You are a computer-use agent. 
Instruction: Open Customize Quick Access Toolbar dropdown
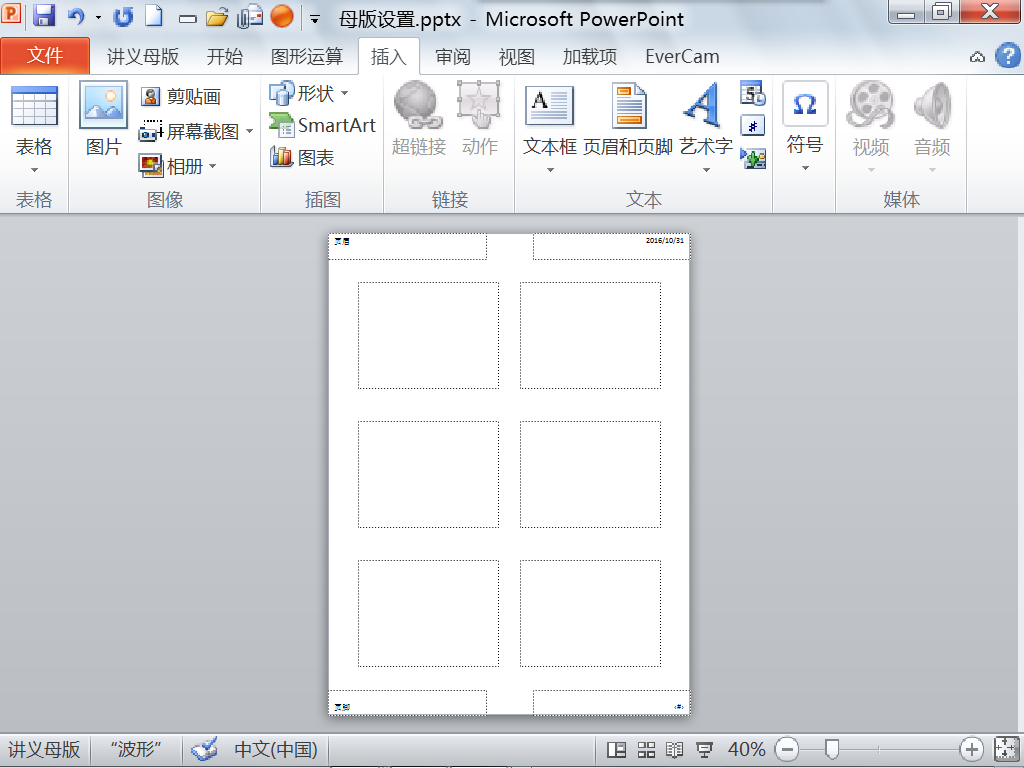pyautogui.click(x=315, y=19)
